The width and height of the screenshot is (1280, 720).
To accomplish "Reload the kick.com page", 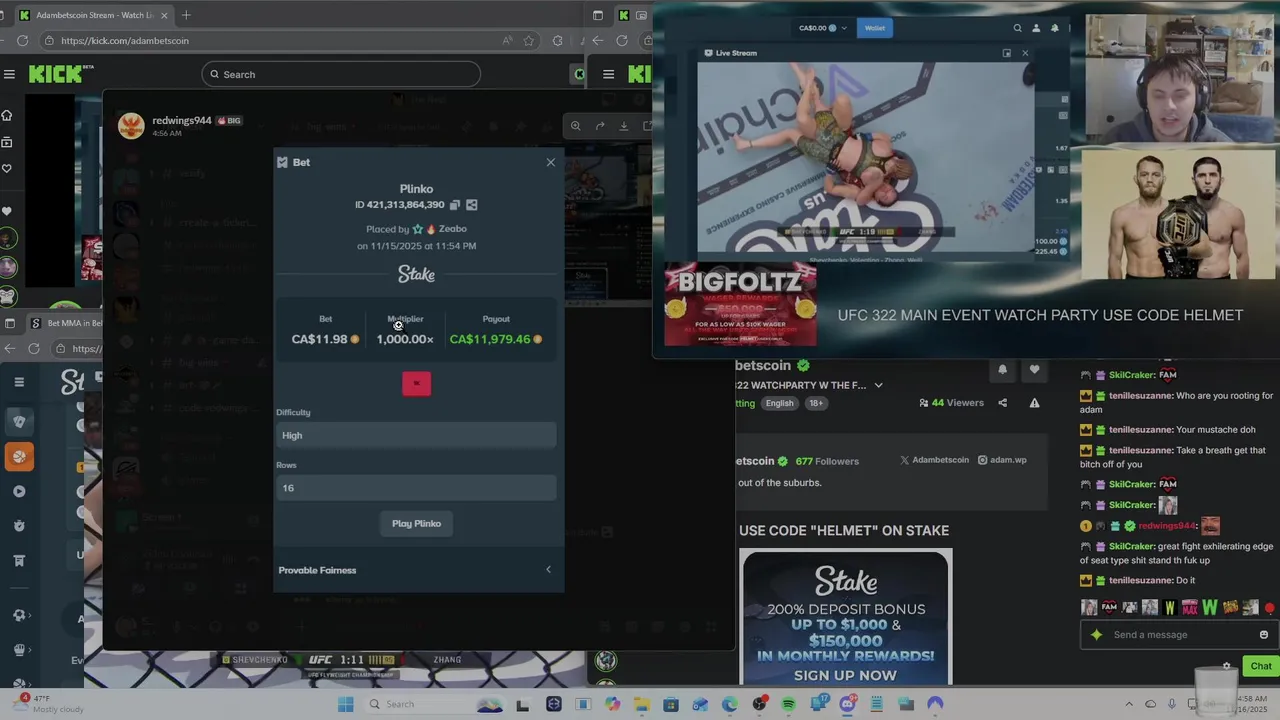I will (x=22, y=41).
